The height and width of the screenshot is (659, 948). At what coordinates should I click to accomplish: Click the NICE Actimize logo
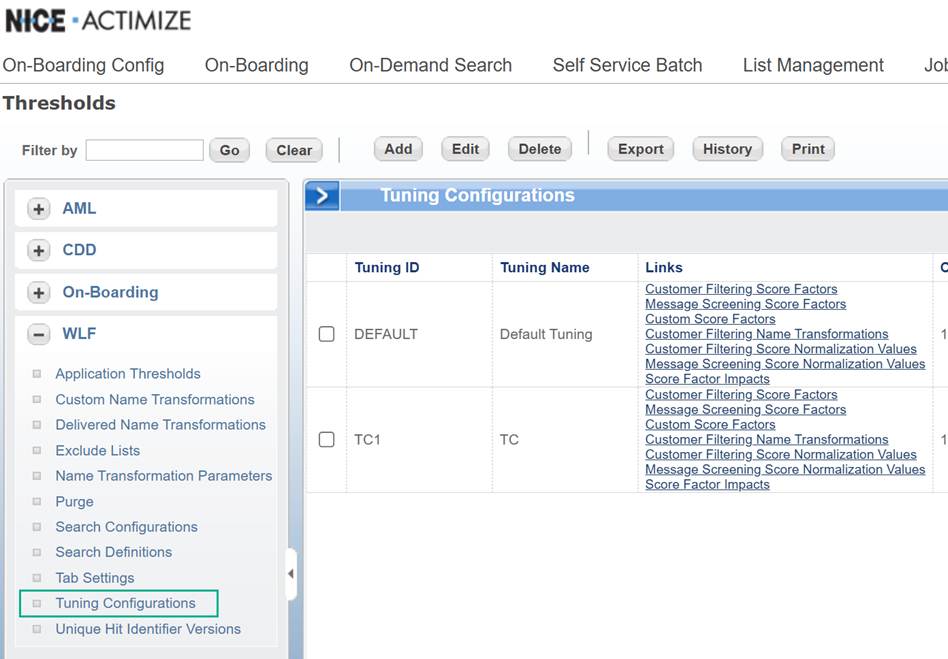(x=98, y=21)
